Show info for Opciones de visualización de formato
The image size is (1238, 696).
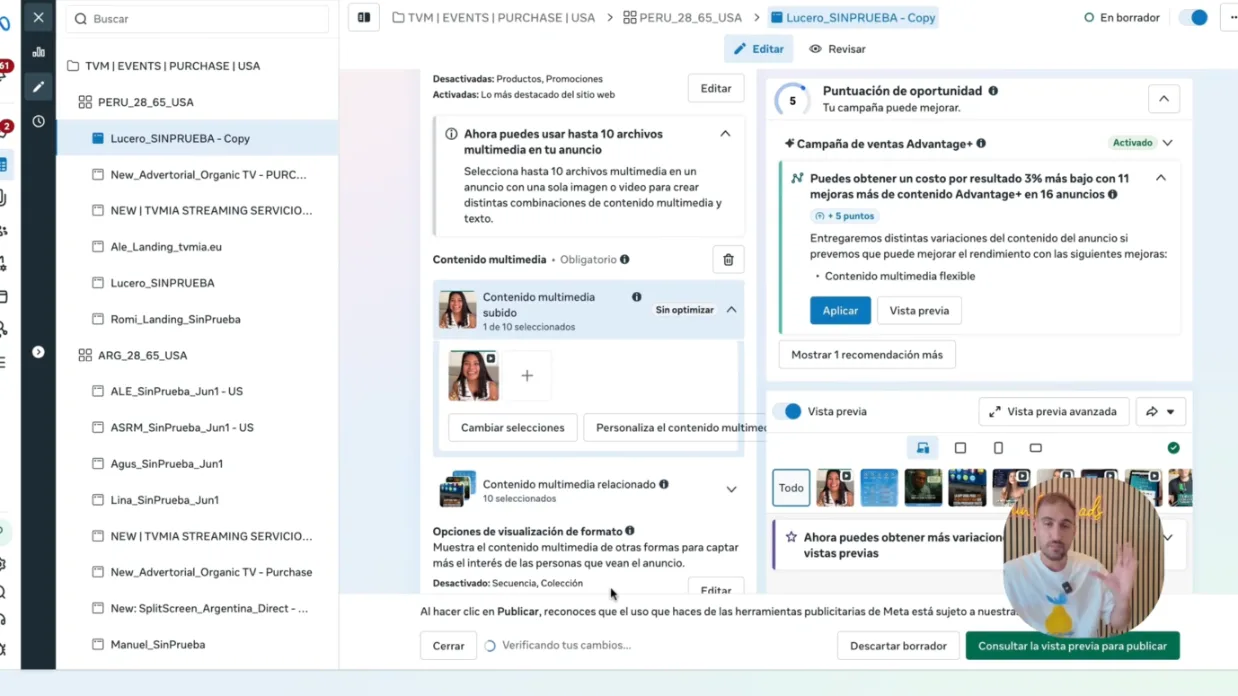coord(630,531)
